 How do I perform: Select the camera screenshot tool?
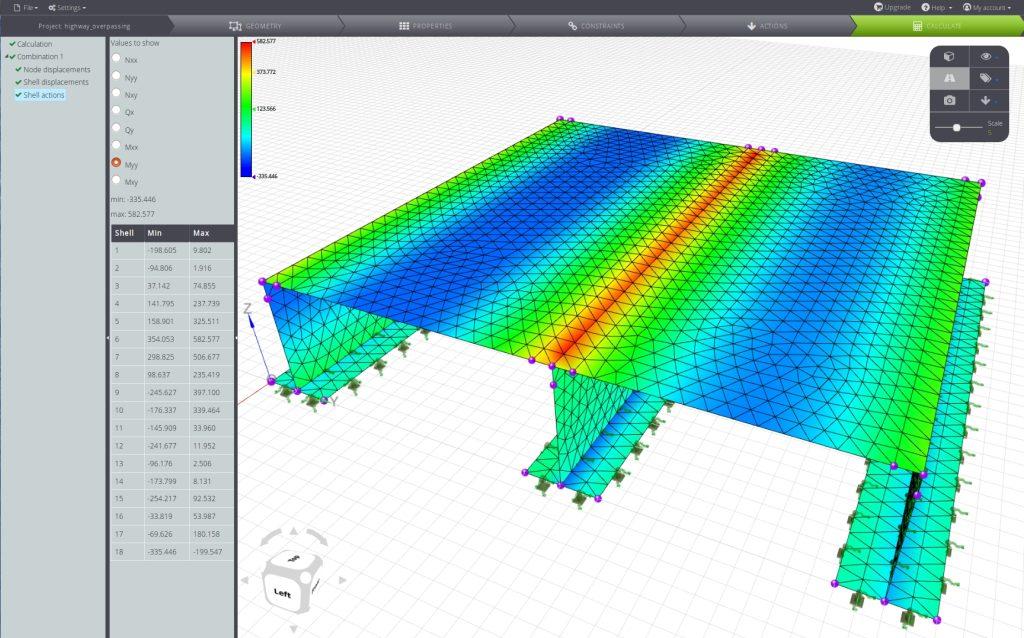pyautogui.click(x=949, y=100)
